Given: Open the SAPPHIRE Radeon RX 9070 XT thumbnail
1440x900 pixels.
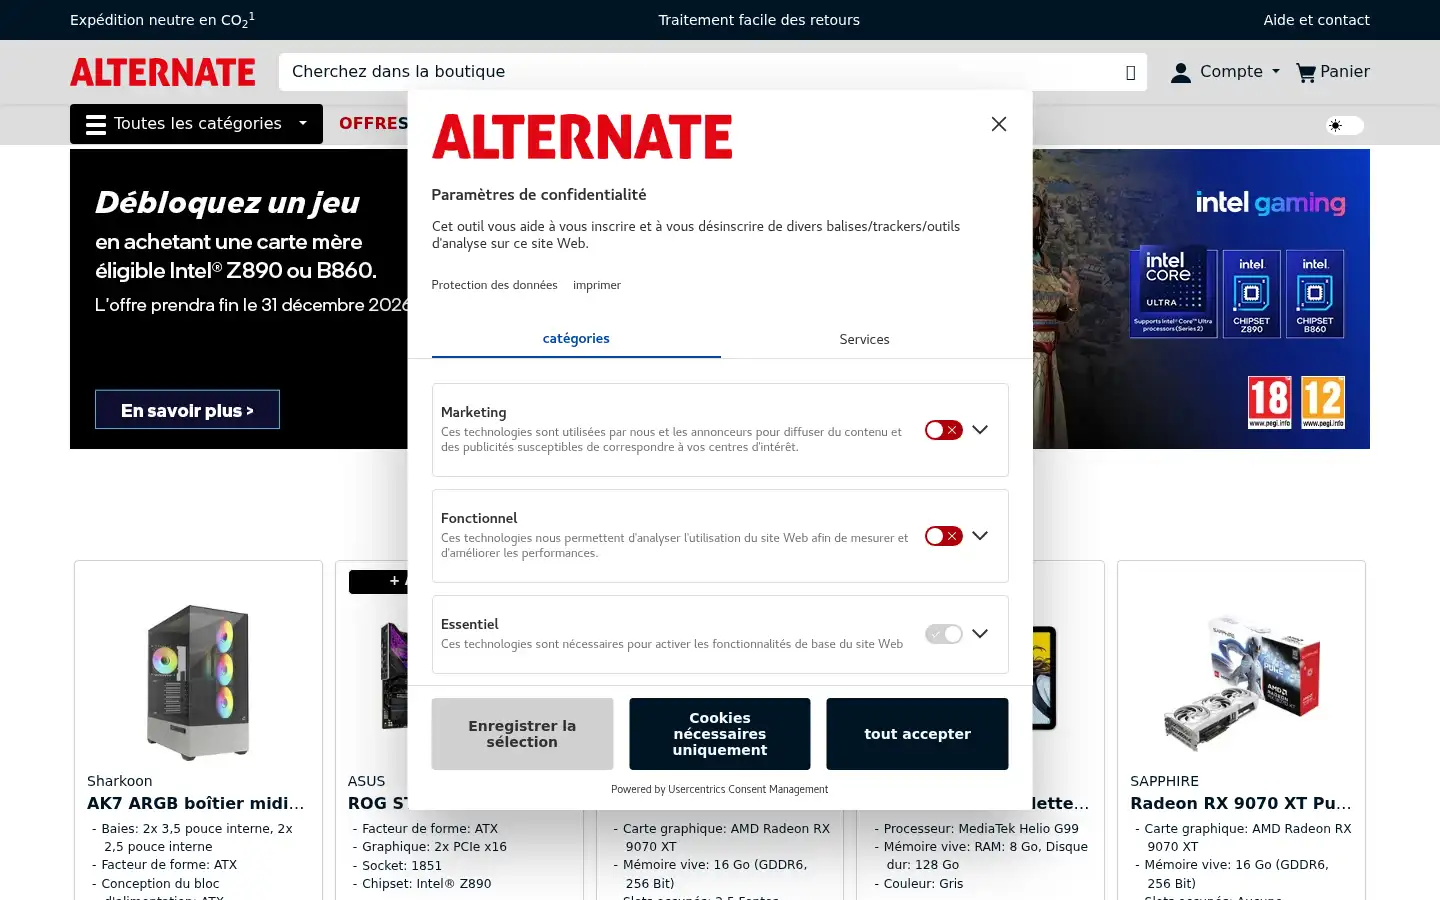Looking at the screenshot, I should [x=1241, y=682].
